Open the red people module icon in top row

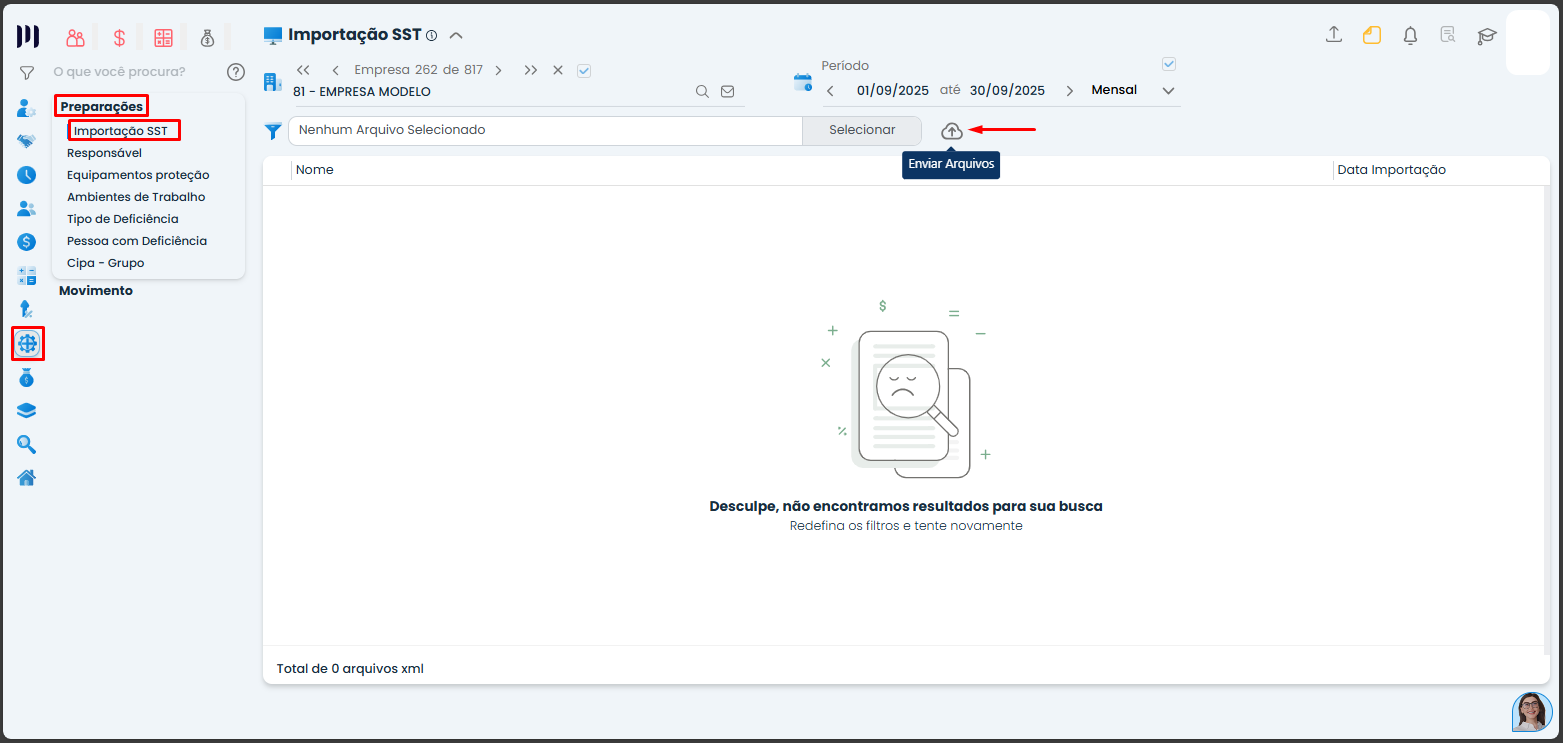click(76, 38)
